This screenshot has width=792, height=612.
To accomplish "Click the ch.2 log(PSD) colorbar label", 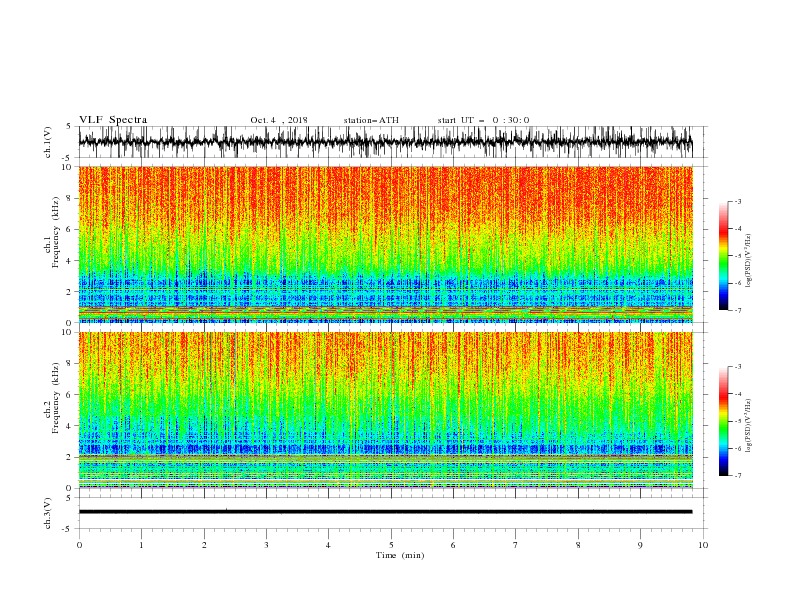I will coord(748,426).
